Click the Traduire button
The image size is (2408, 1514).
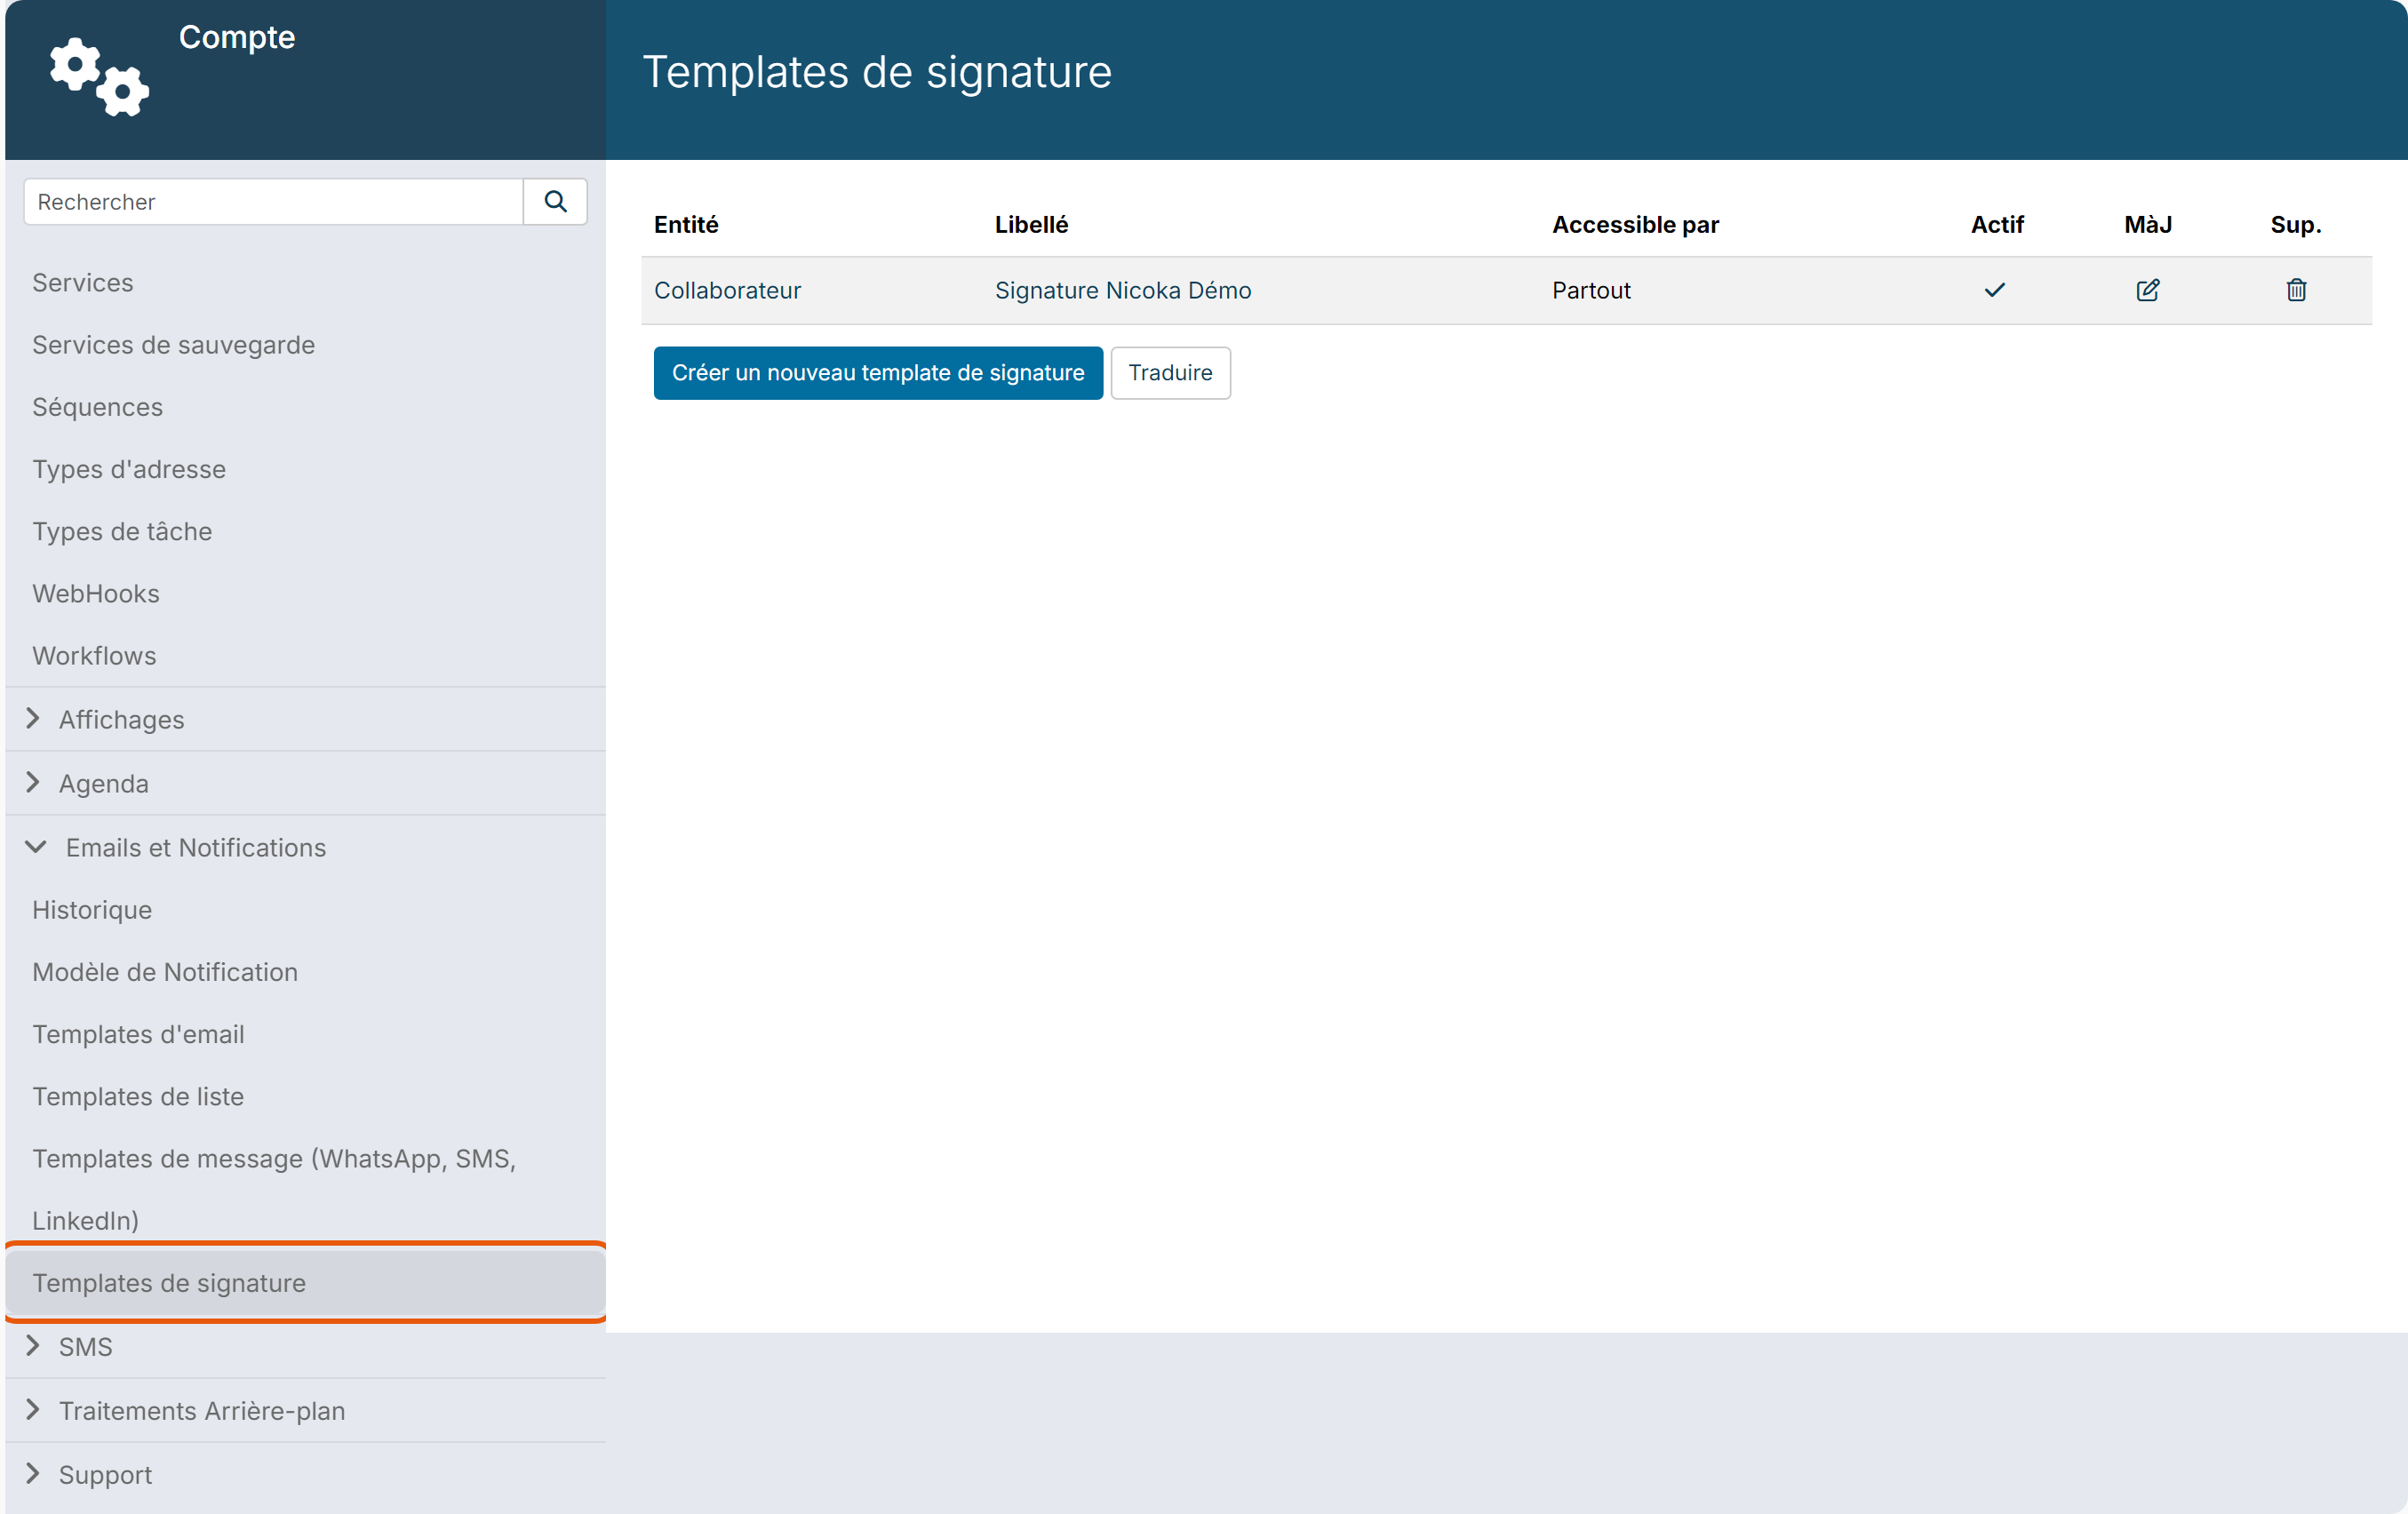(x=1170, y=372)
